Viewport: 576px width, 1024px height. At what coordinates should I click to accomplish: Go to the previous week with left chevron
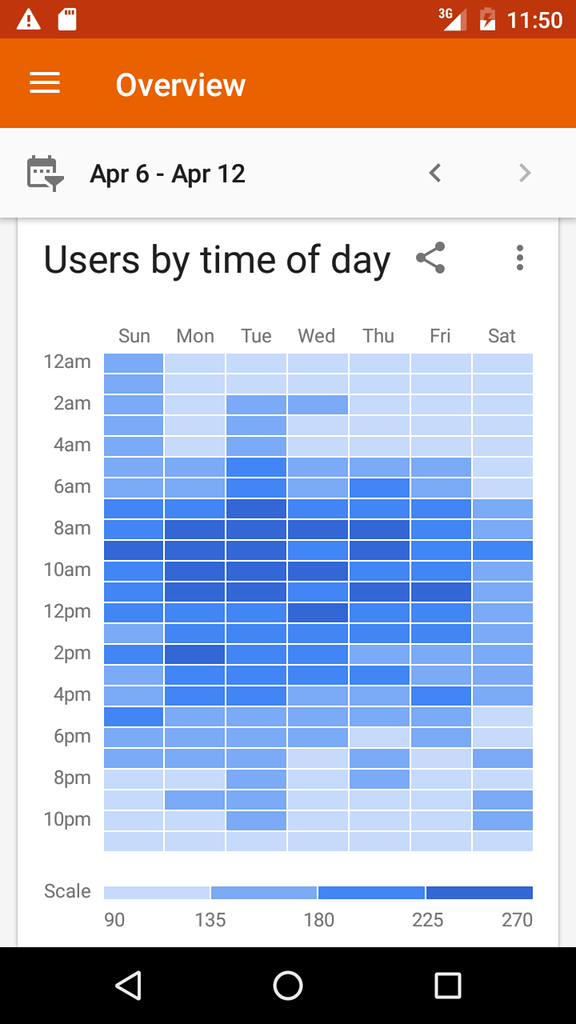pyautogui.click(x=435, y=172)
